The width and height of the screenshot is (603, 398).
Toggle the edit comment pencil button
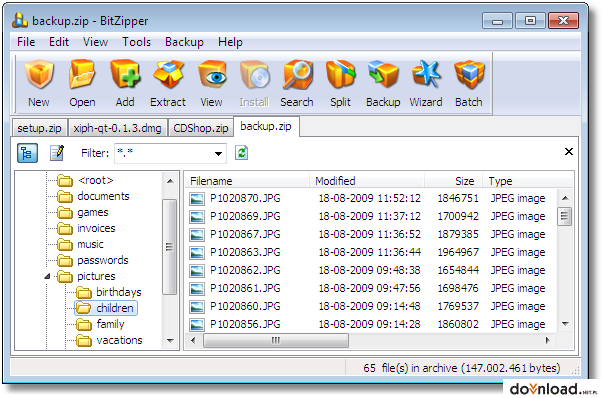[57, 153]
